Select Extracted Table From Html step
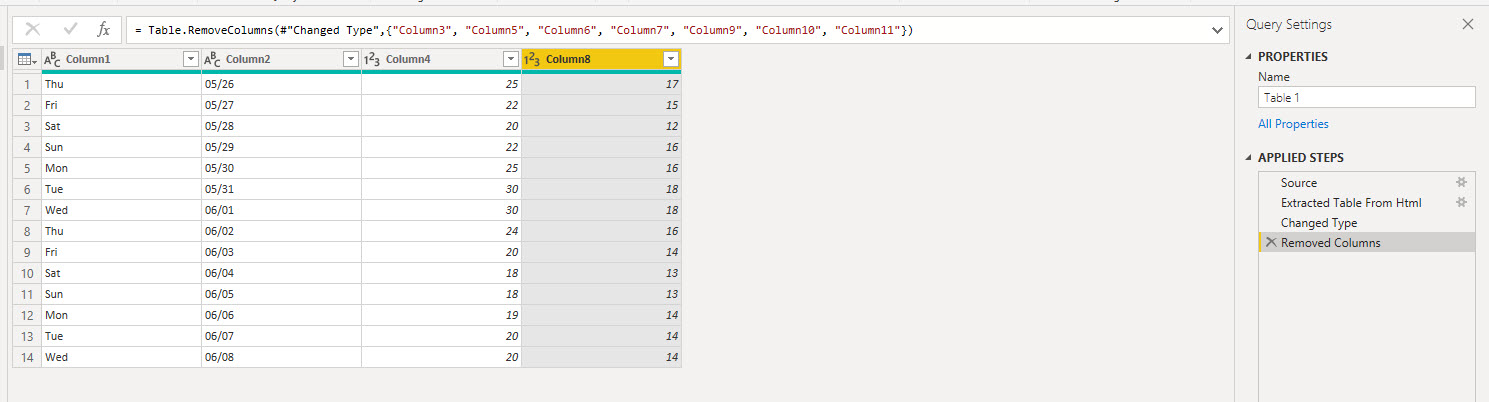The image size is (1489, 402). pyautogui.click(x=1367, y=203)
